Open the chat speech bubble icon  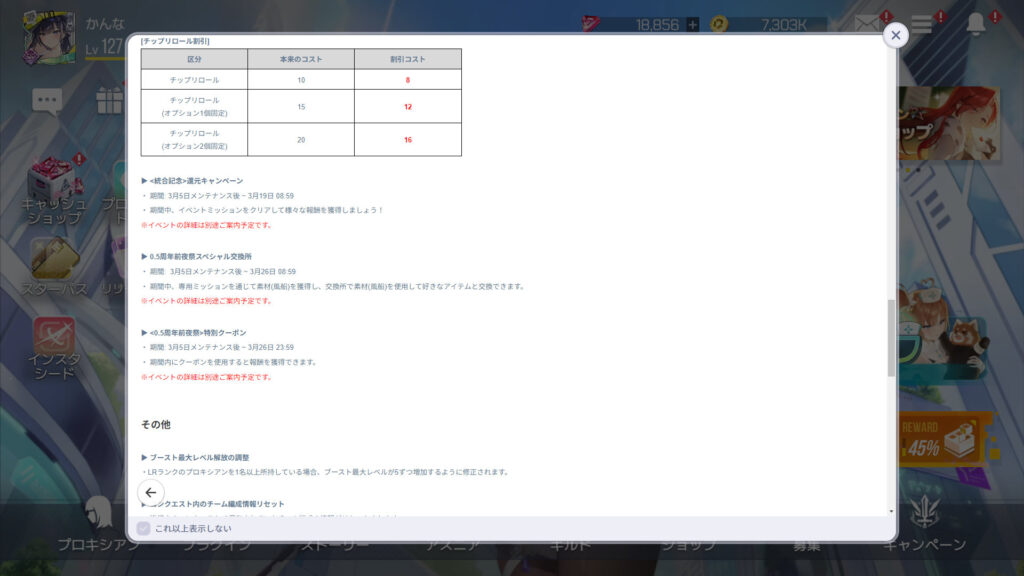click(x=47, y=100)
